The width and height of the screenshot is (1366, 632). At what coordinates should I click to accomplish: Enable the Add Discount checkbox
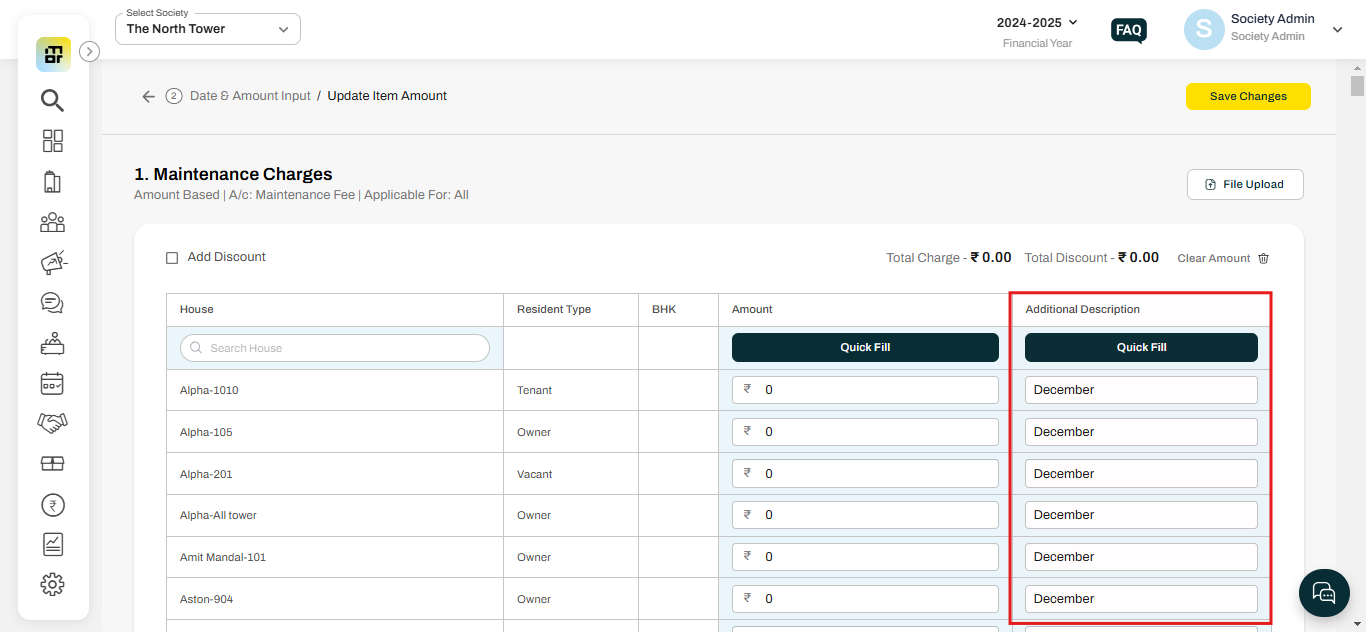tap(172, 258)
